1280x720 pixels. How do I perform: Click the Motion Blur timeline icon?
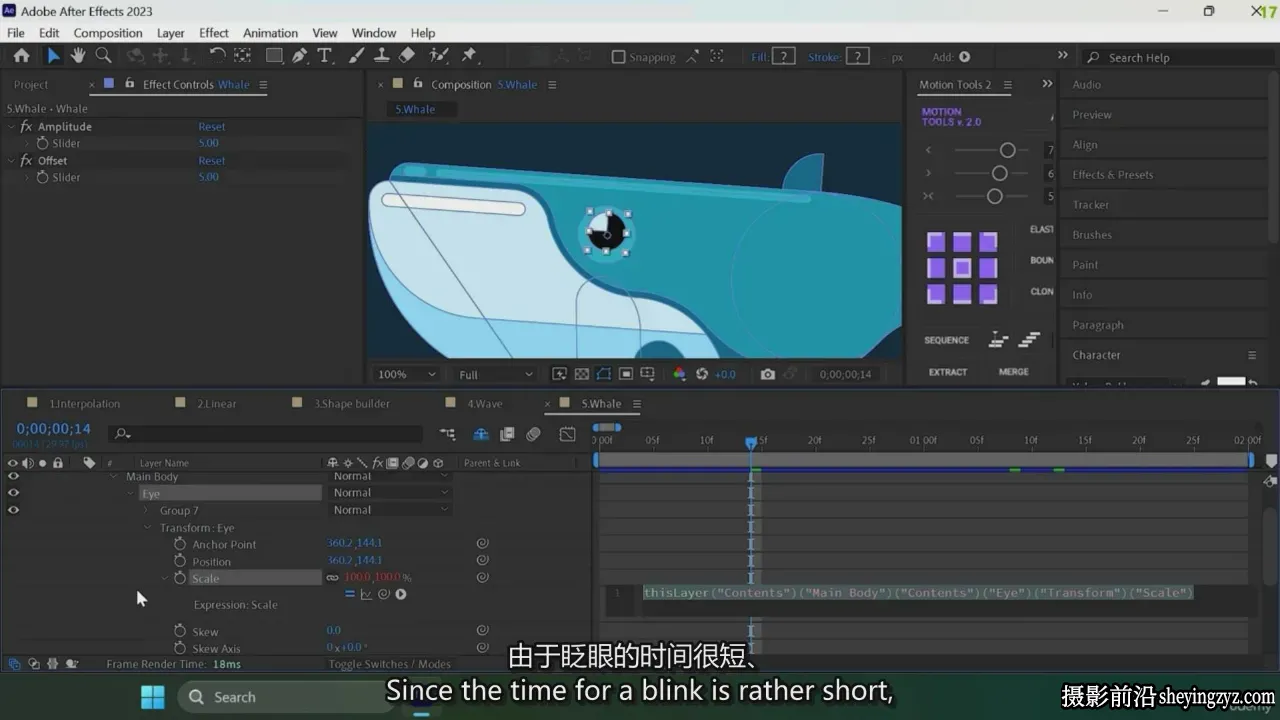pyautogui.click(x=533, y=434)
